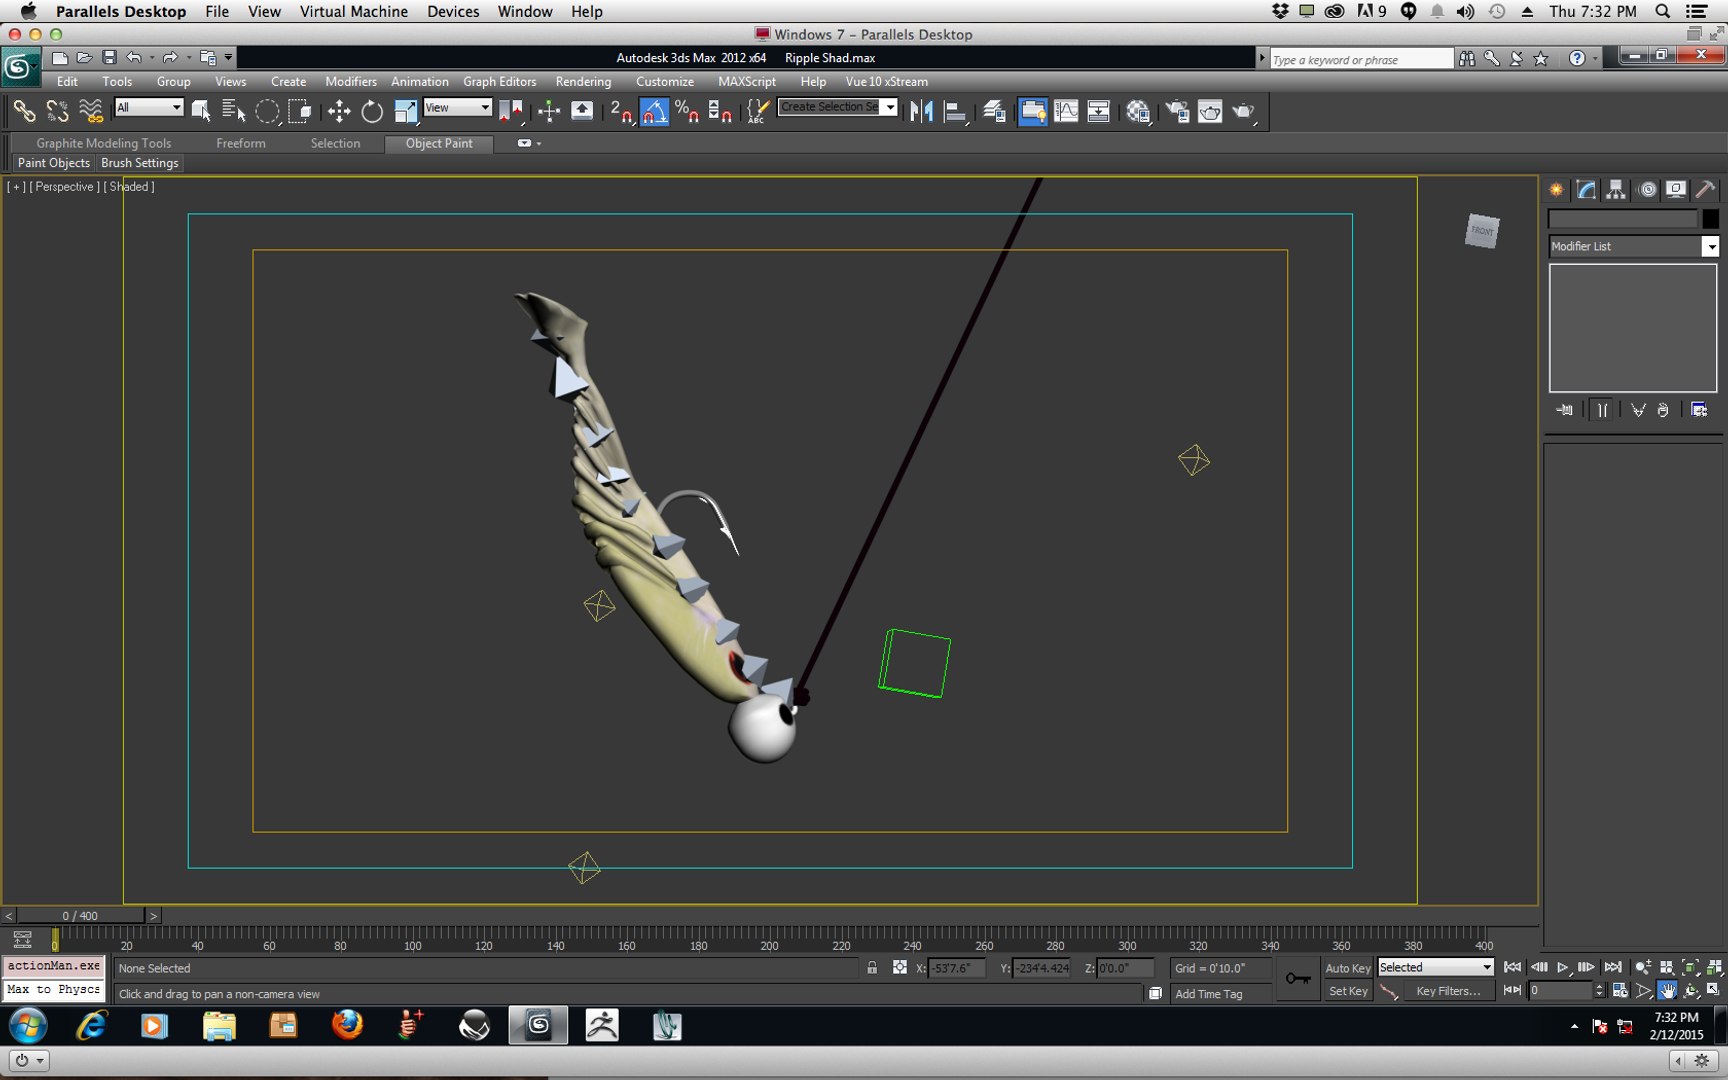Screen dimensions: 1728x1080
Task: Toggle Percent Snap on toolbar
Action: (687, 111)
